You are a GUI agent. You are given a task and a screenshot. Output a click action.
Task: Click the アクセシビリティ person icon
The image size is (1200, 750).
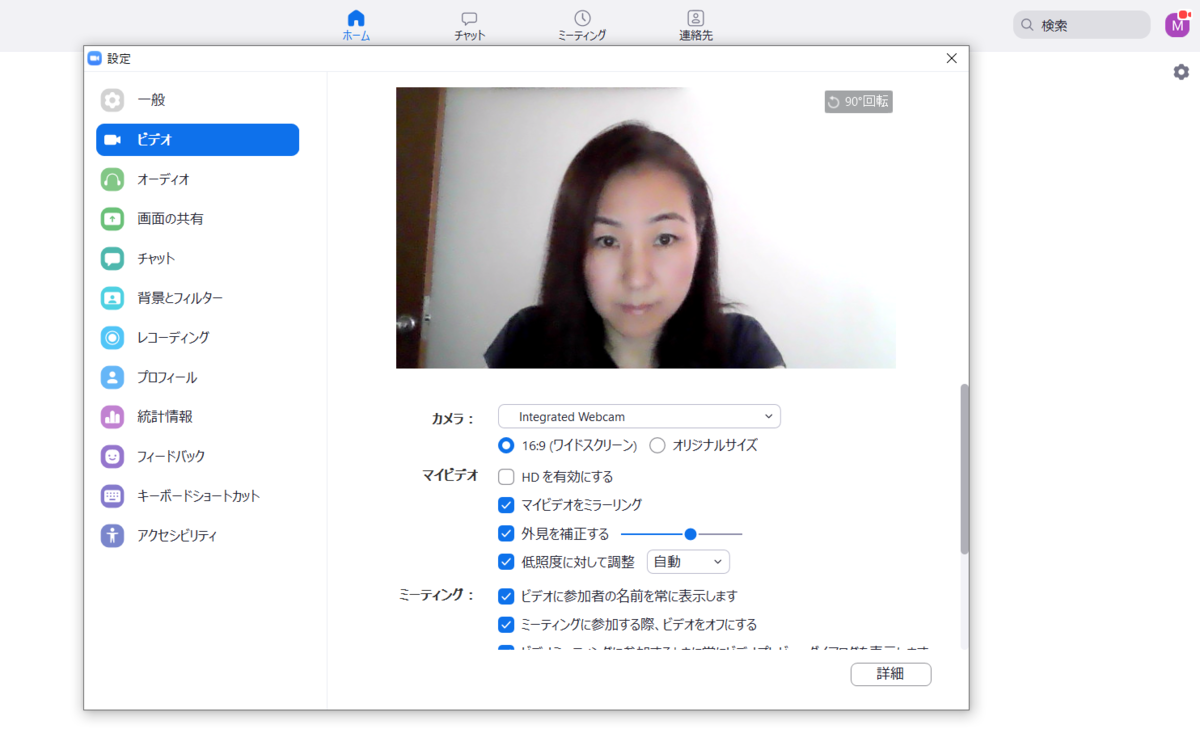(112, 536)
